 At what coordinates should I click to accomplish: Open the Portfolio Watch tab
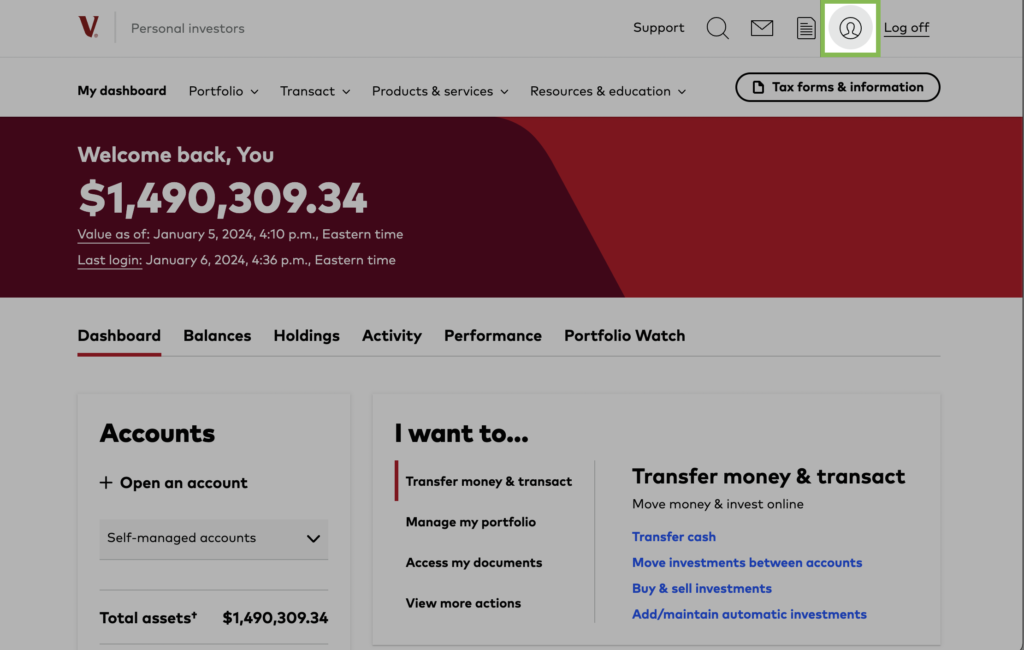[x=624, y=336]
